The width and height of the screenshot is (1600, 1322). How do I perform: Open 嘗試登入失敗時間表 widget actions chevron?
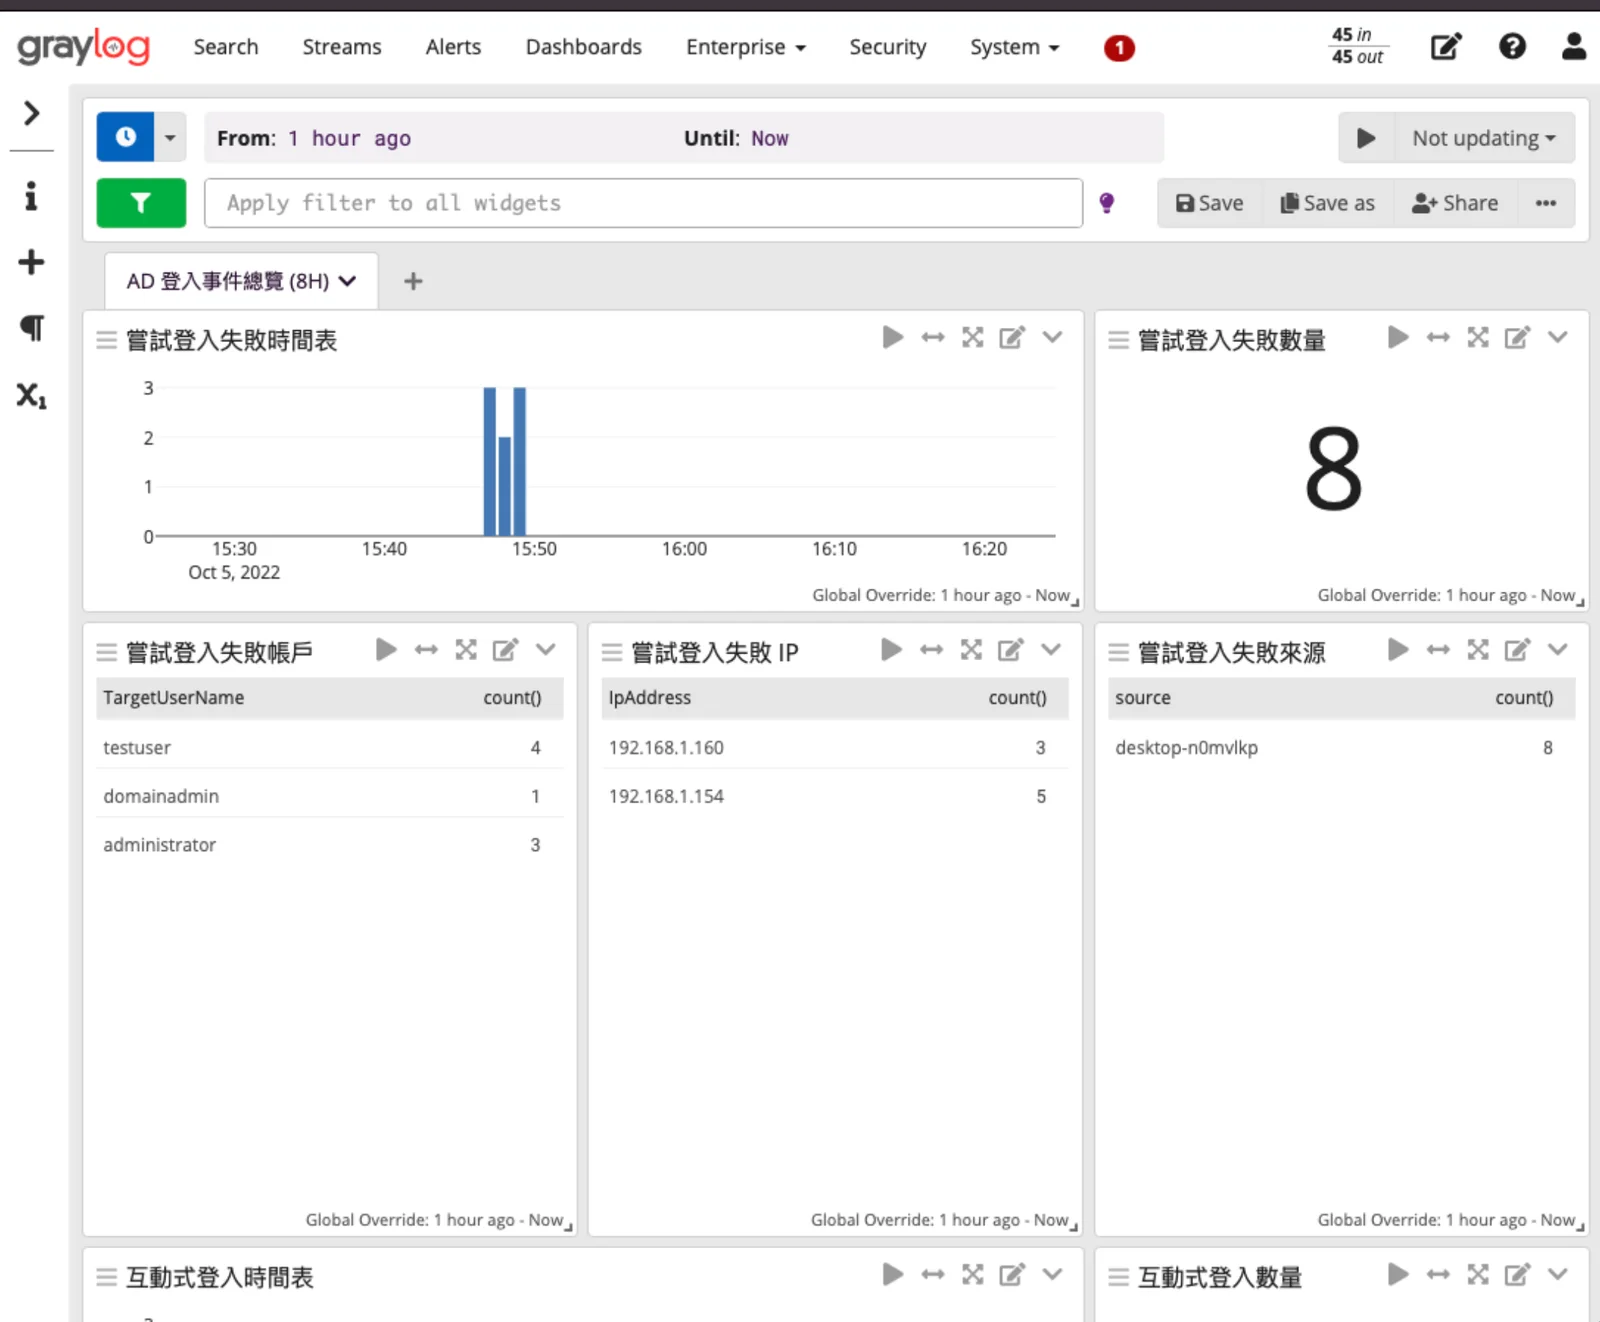1052,337
